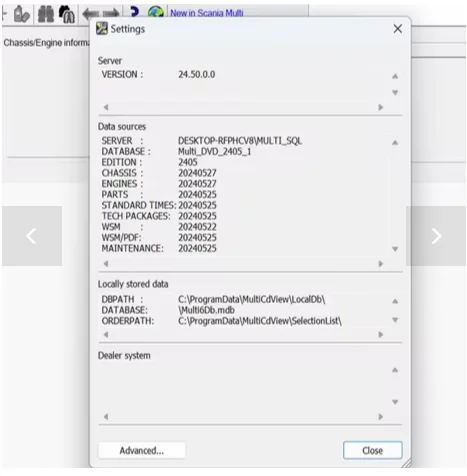Image resolution: width=467 pixels, height=476 pixels.
Task: Go forward using the right arrow toolbar icon
Action: (111, 14)
